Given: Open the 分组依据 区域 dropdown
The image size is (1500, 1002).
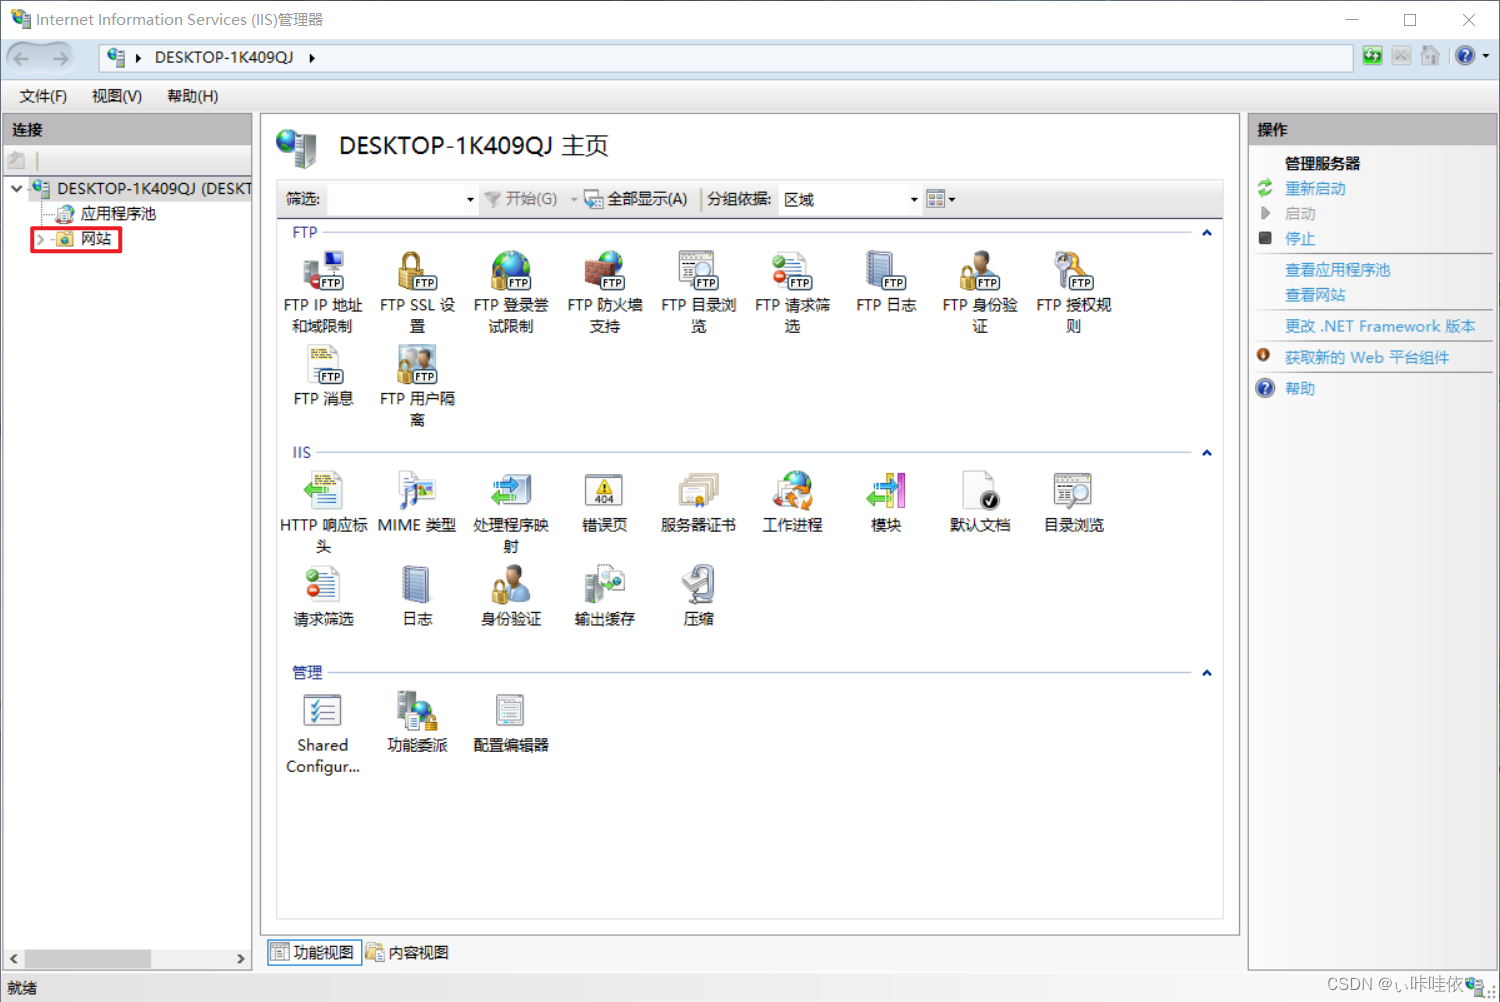Looking at the screenshot, I should point(914,200).
